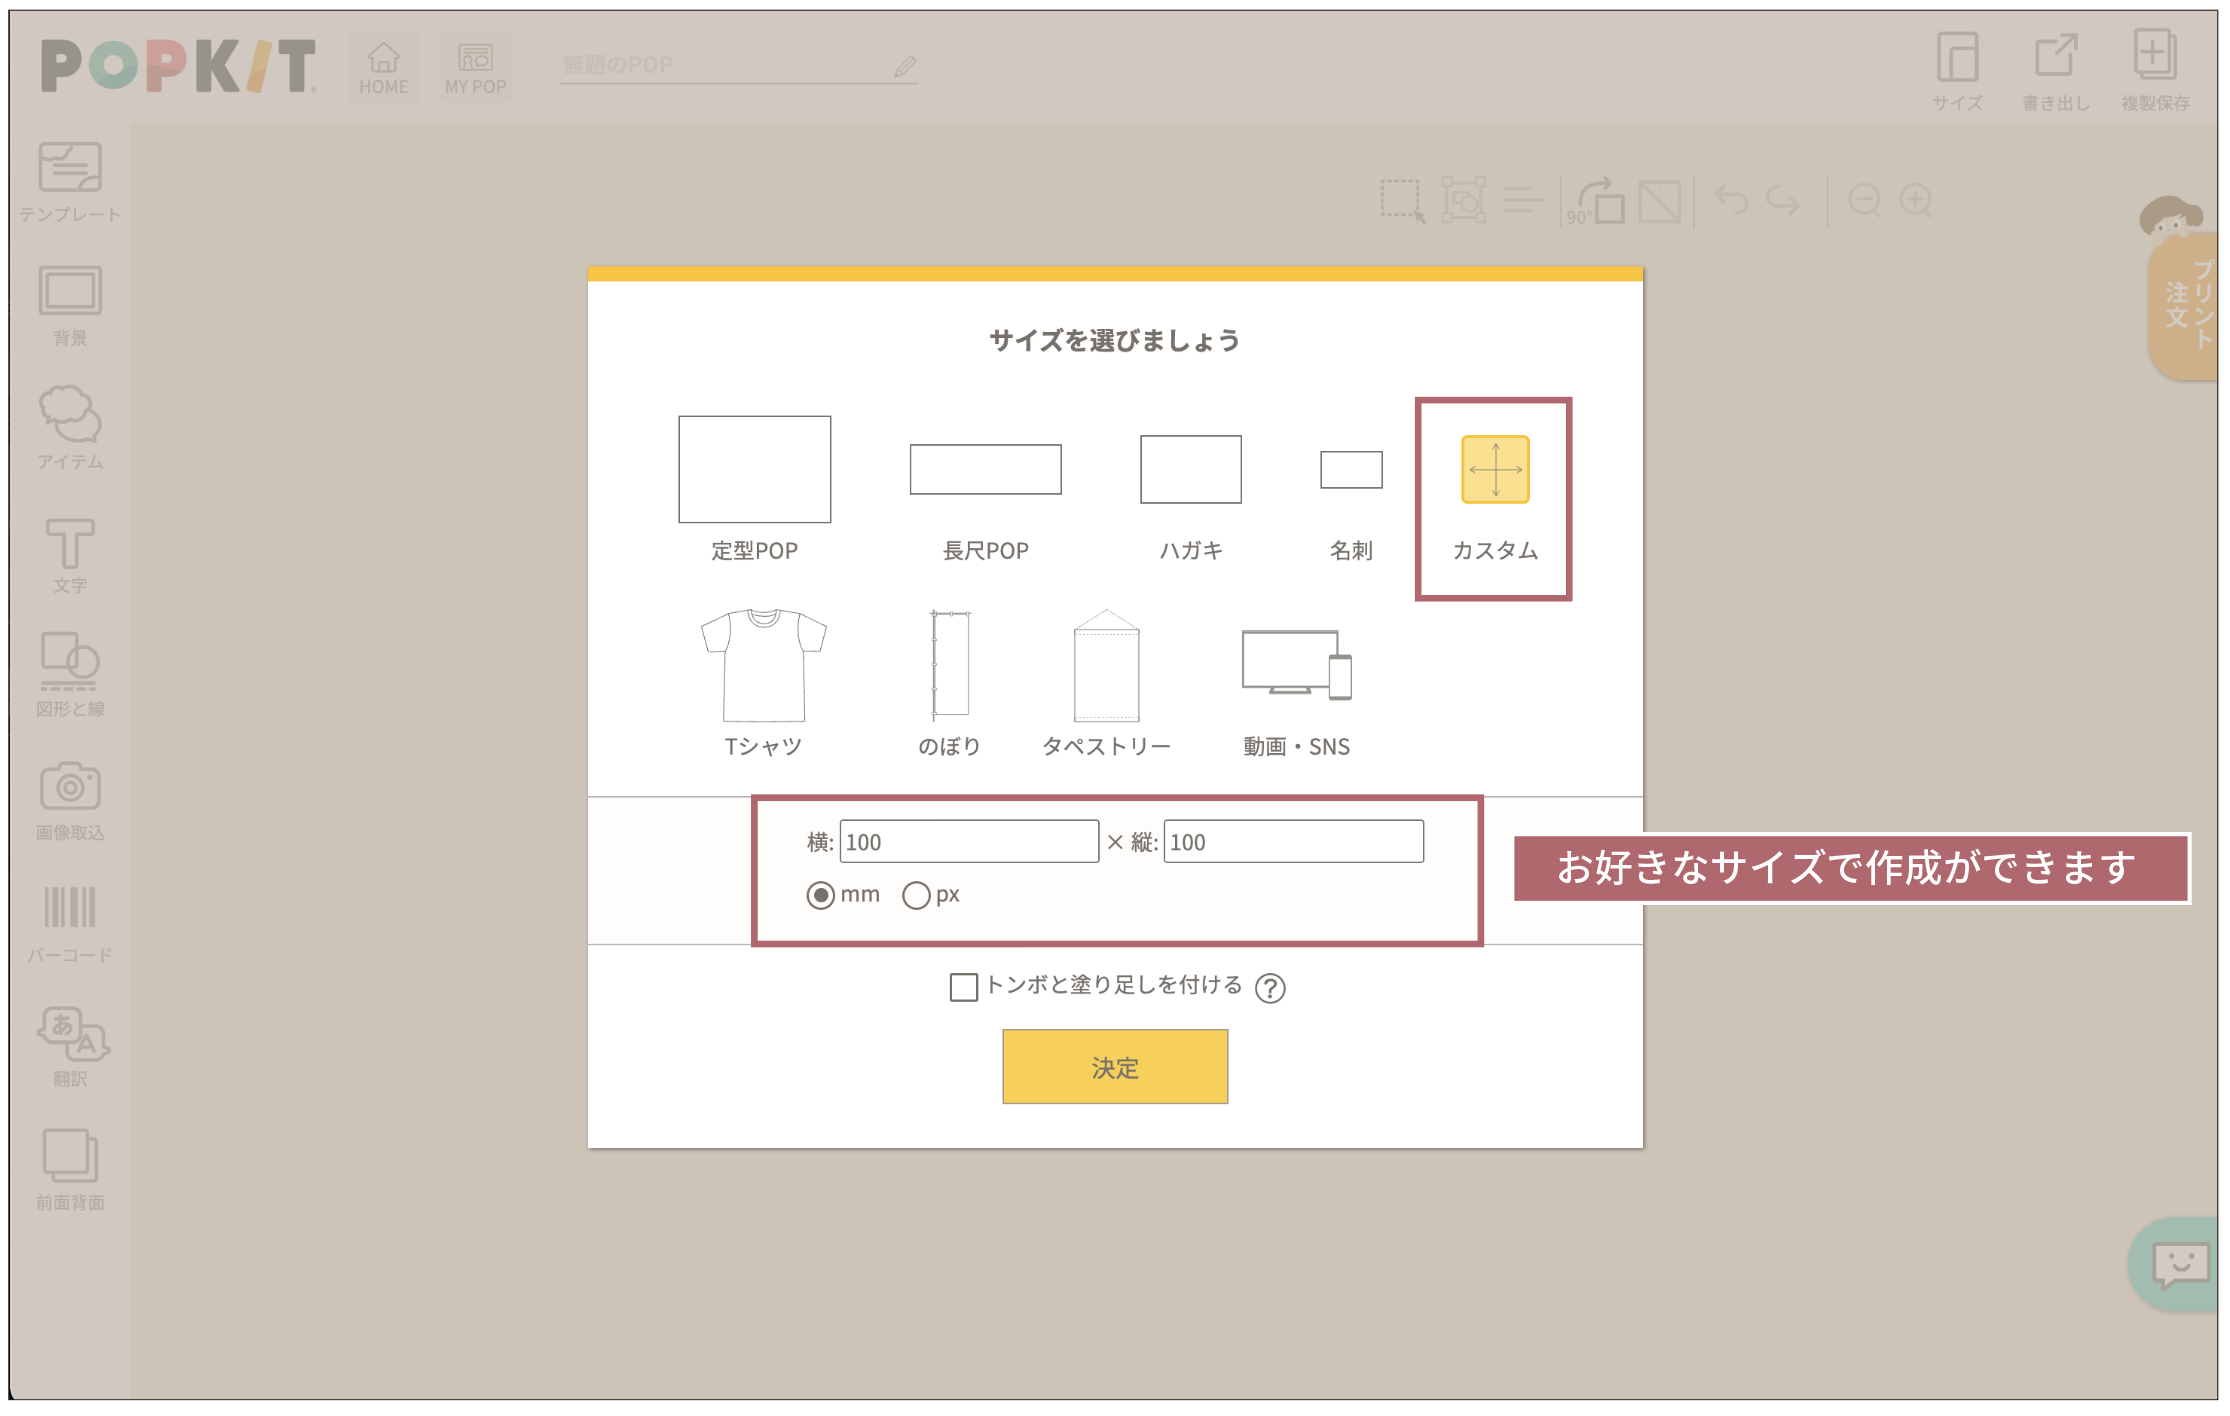Switch units to px

point(916,895)
